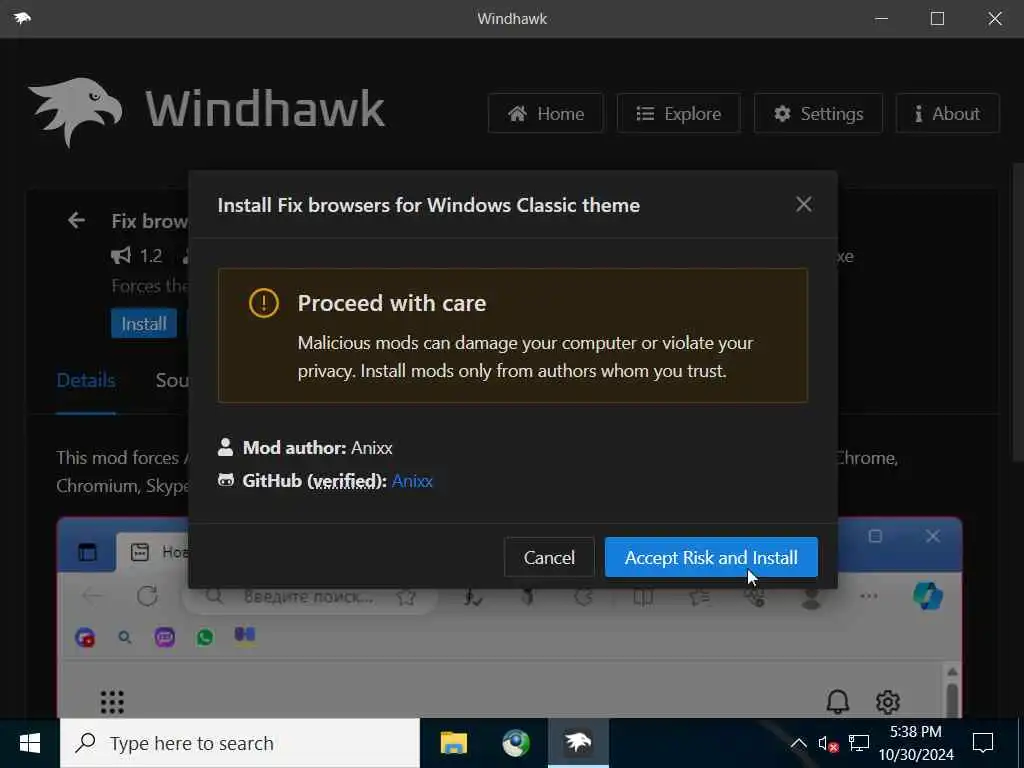
Task: Click the refresh icon in preview browser
Action: [148, 596]
